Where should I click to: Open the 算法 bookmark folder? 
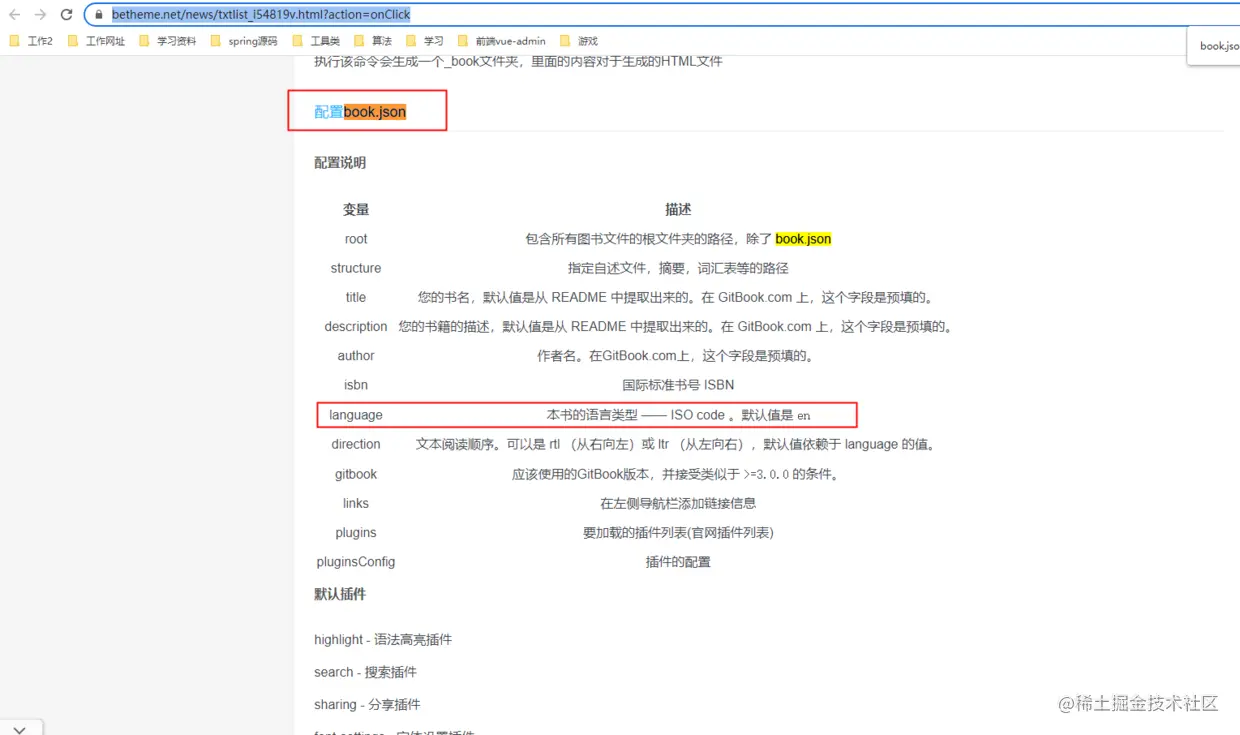tap(373, 41)
